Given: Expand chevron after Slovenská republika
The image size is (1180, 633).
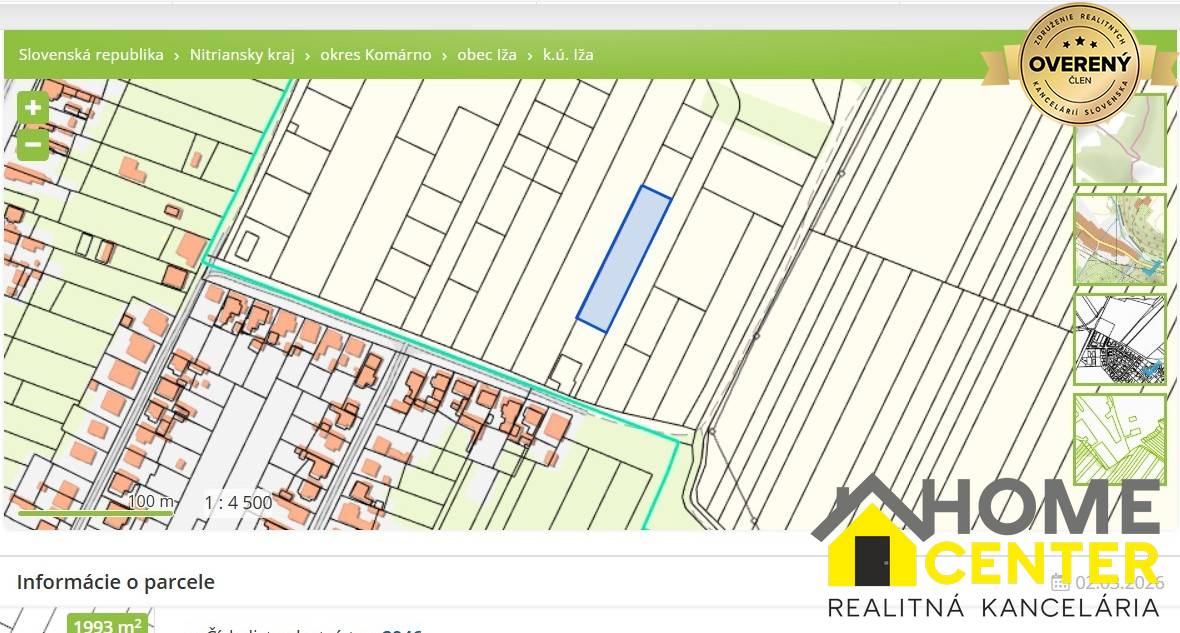Looking at the screenshot, I should (177, 56).
